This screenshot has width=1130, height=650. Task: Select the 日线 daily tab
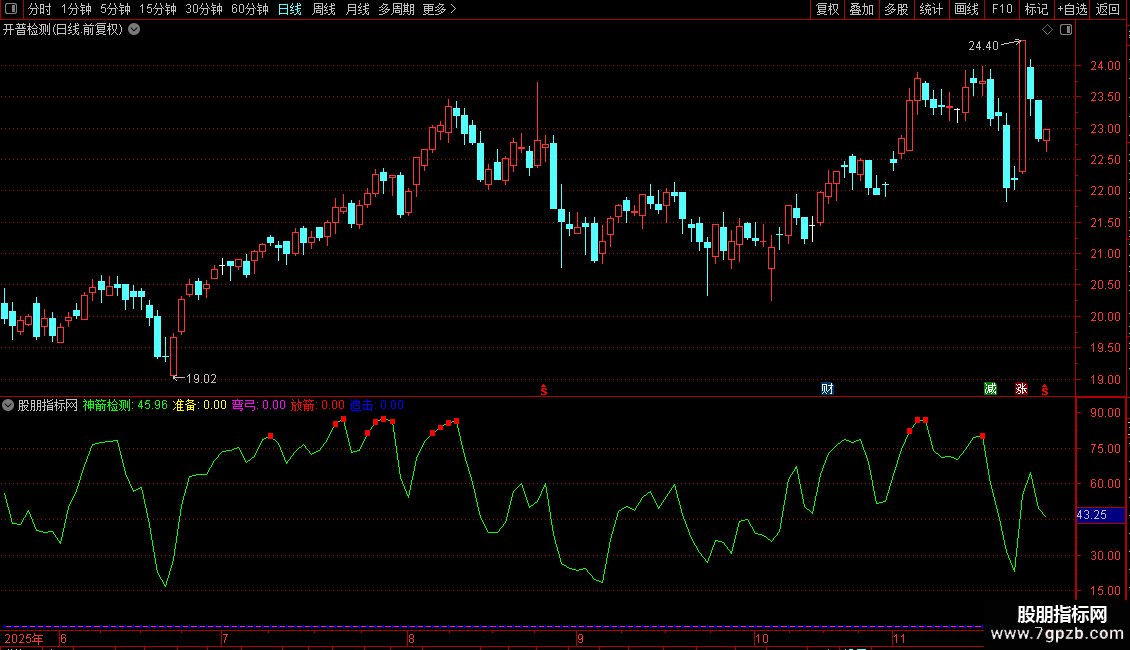pos(290,9)
